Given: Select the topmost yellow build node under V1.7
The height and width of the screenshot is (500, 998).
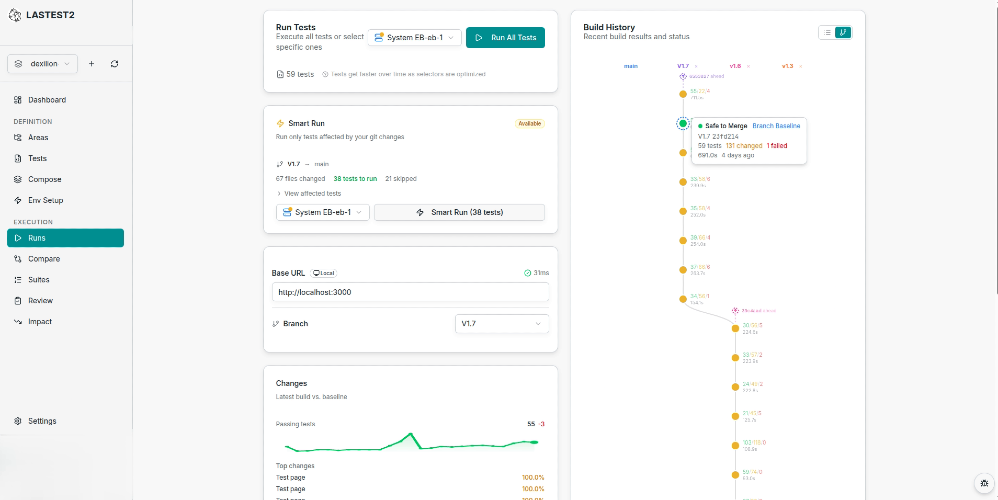Looking at the screenshot, I should tap(683, 94).
